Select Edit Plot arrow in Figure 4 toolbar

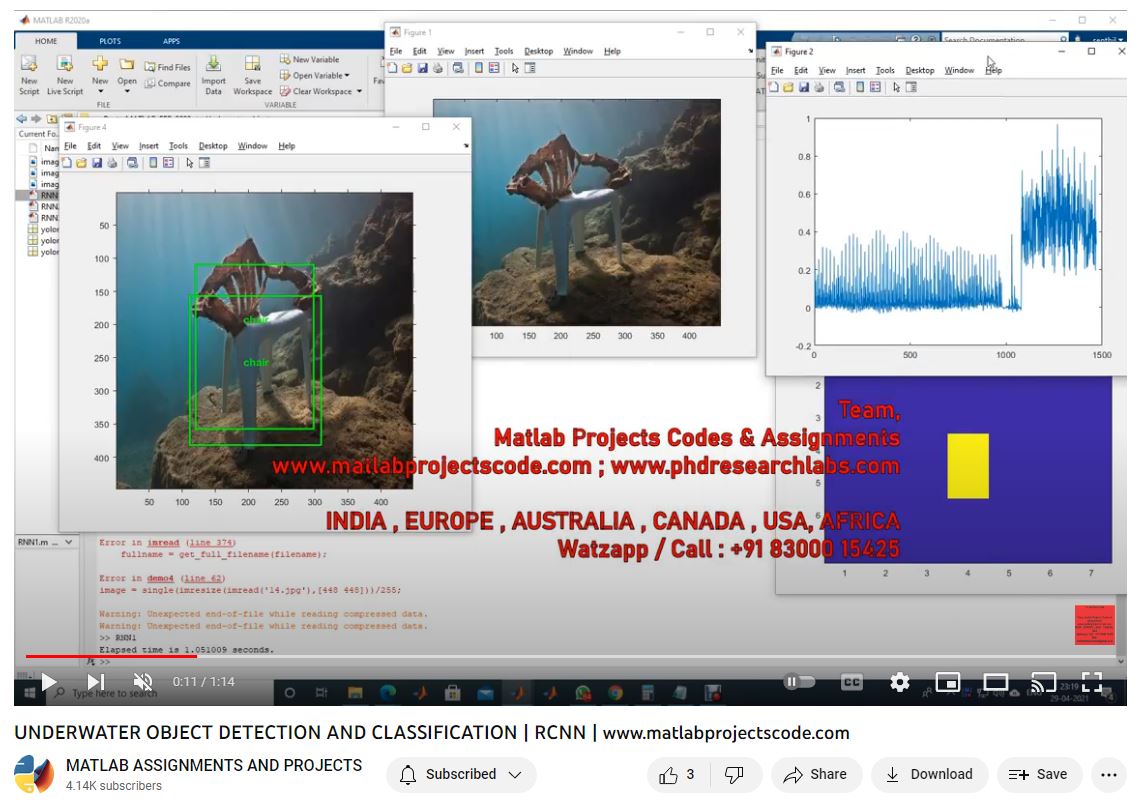tap(190, 163)
